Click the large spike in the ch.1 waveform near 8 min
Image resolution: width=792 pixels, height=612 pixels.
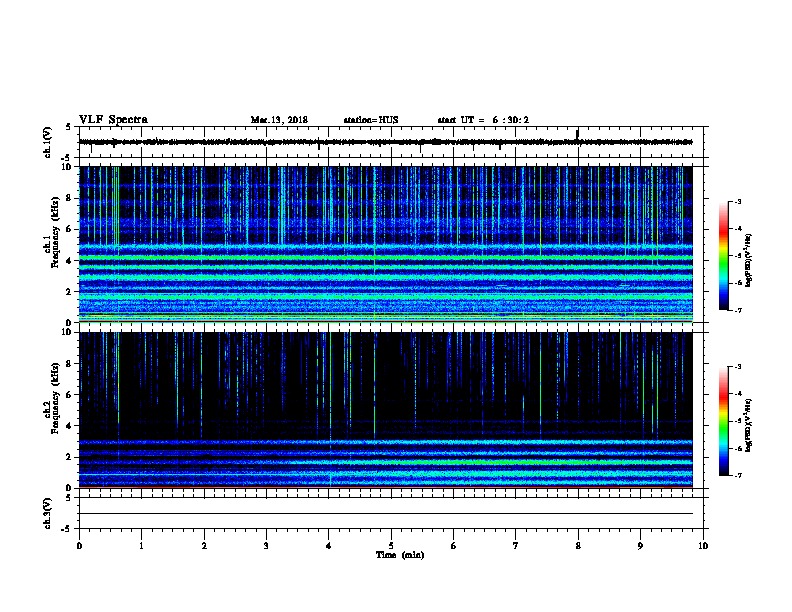[x=577, y=134]
